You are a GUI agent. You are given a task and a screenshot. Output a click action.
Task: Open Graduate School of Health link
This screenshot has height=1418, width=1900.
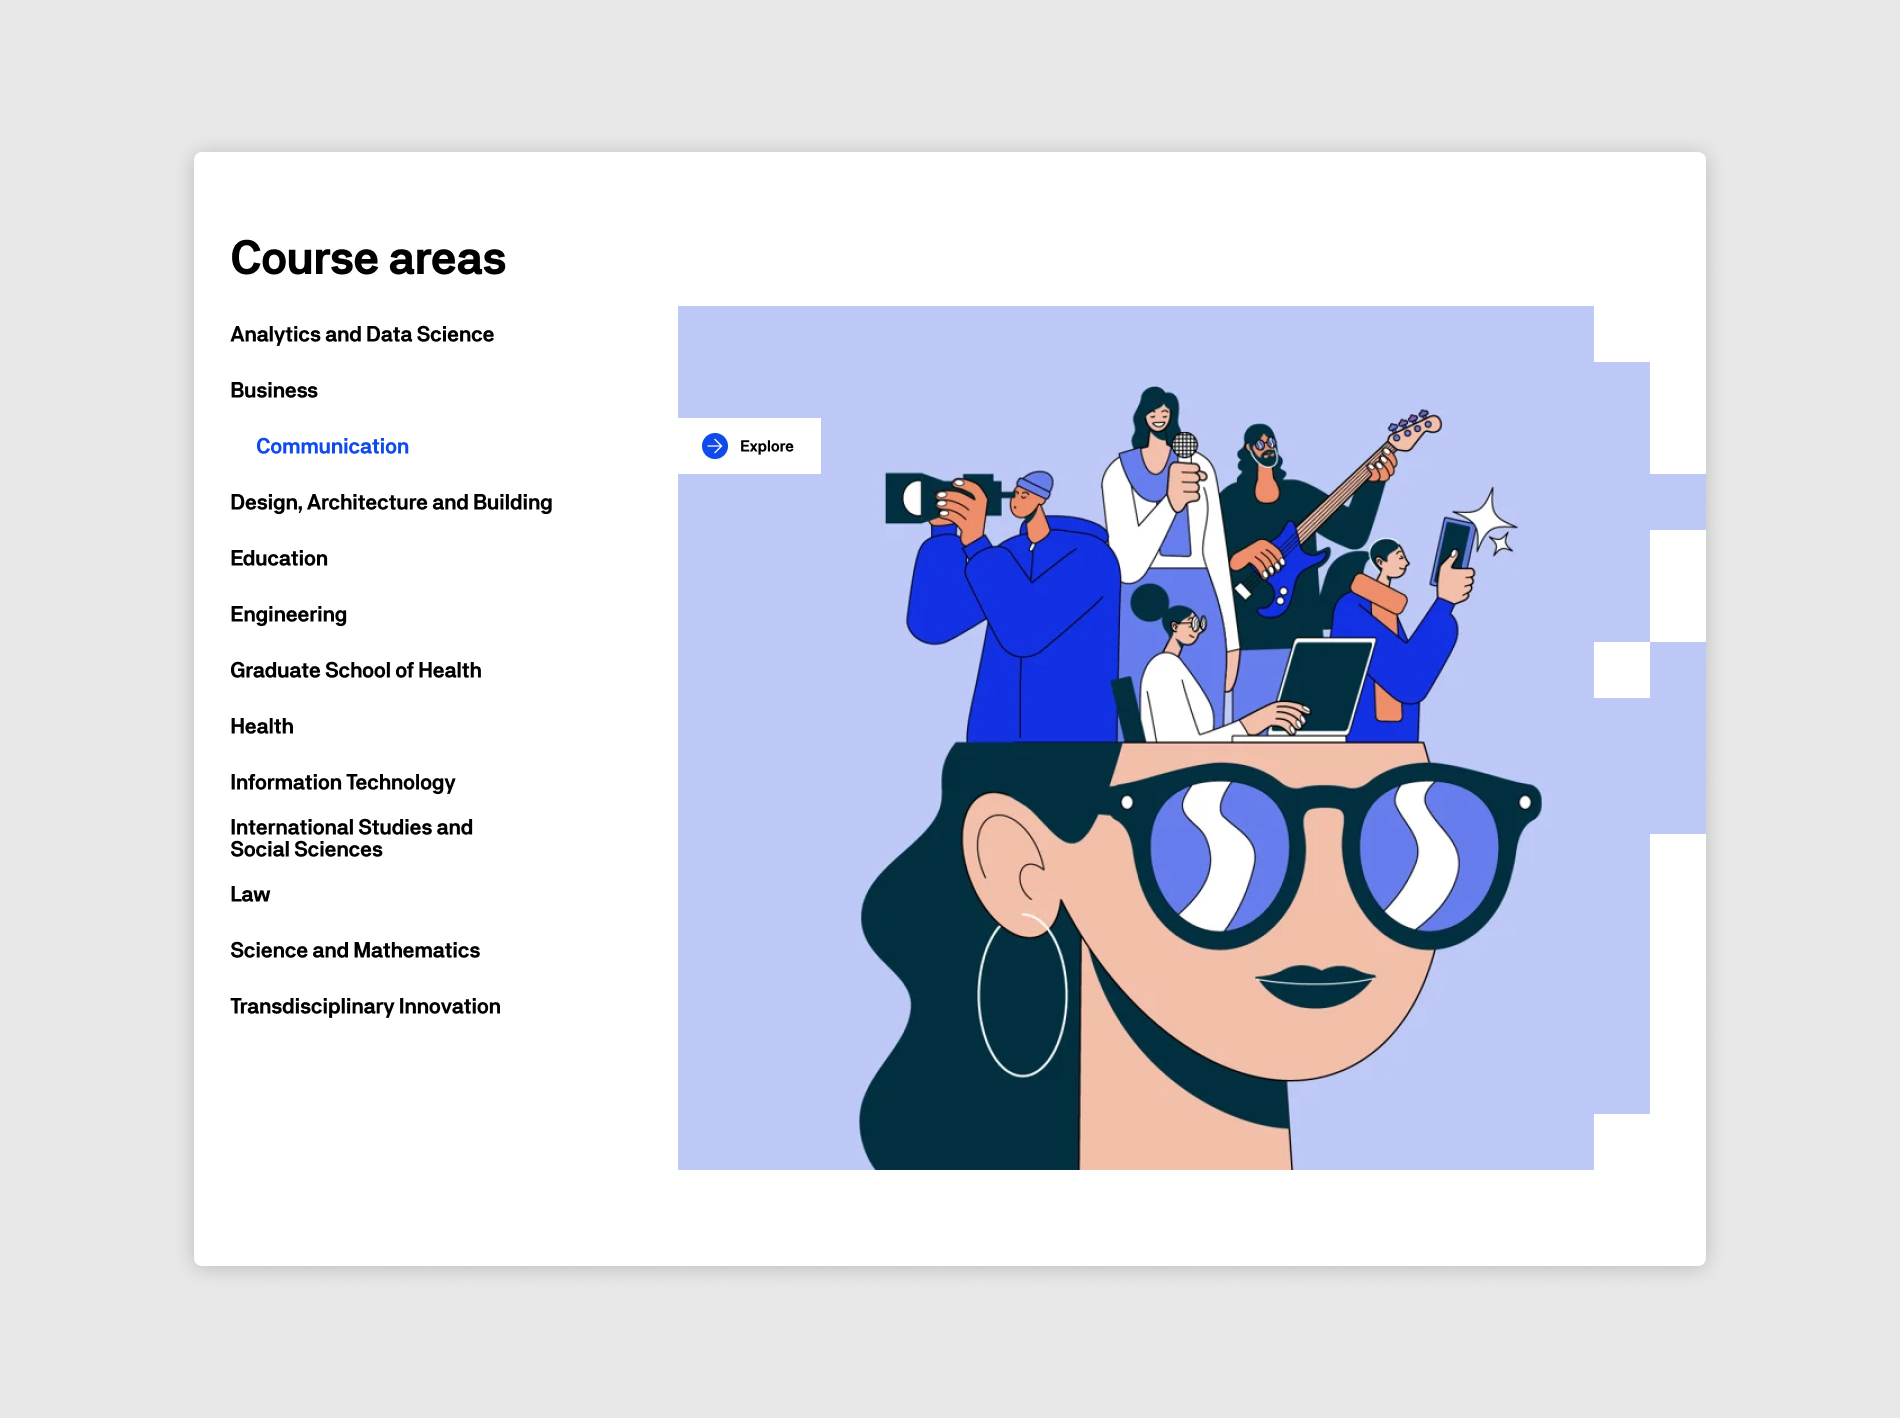(355, 671)
